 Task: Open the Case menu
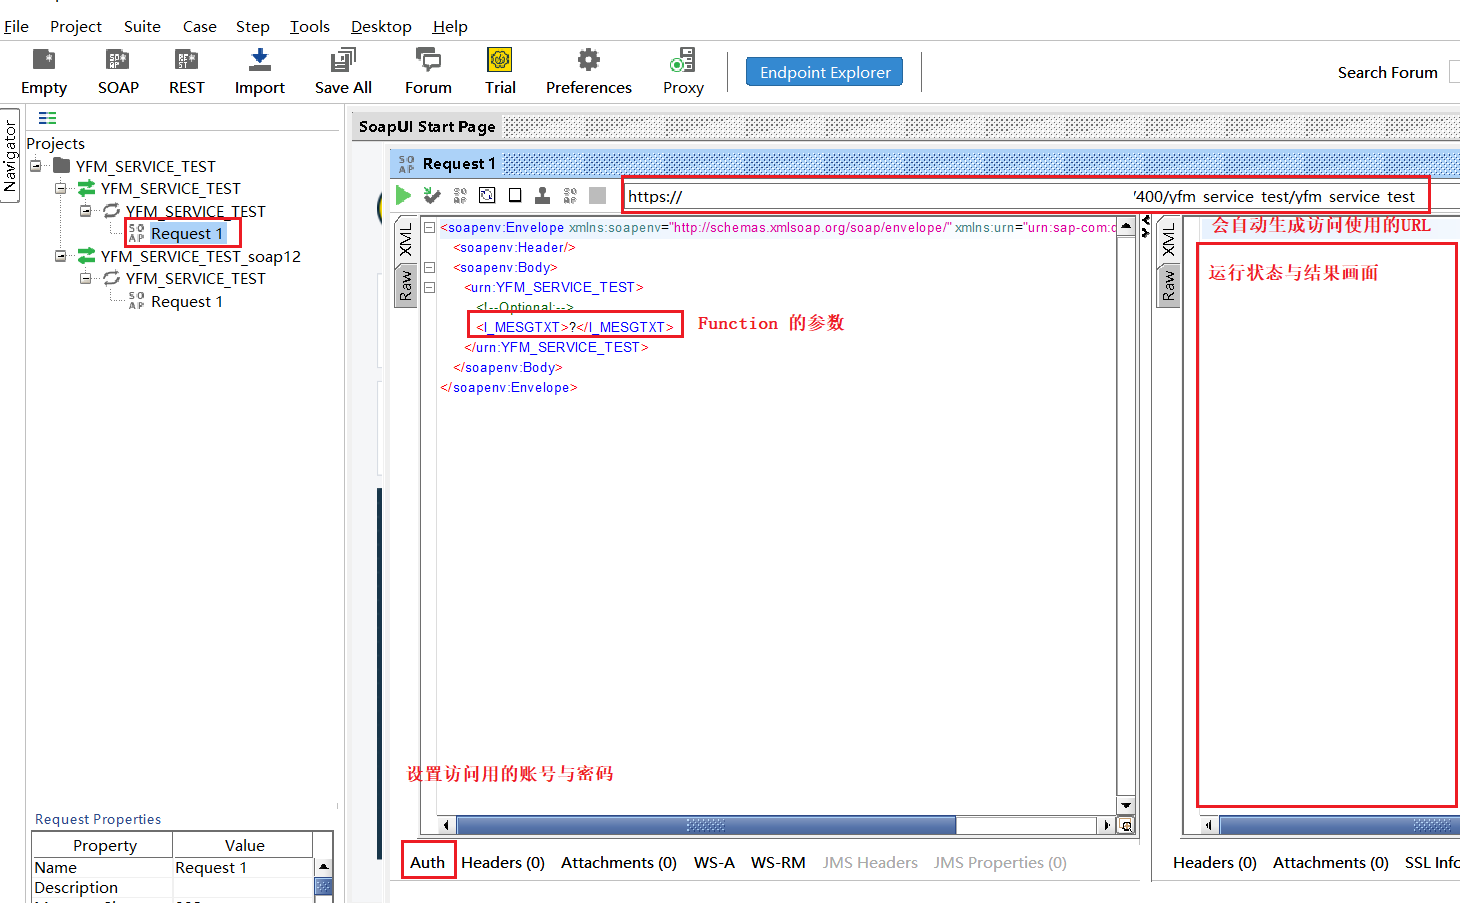click(200, 26)
